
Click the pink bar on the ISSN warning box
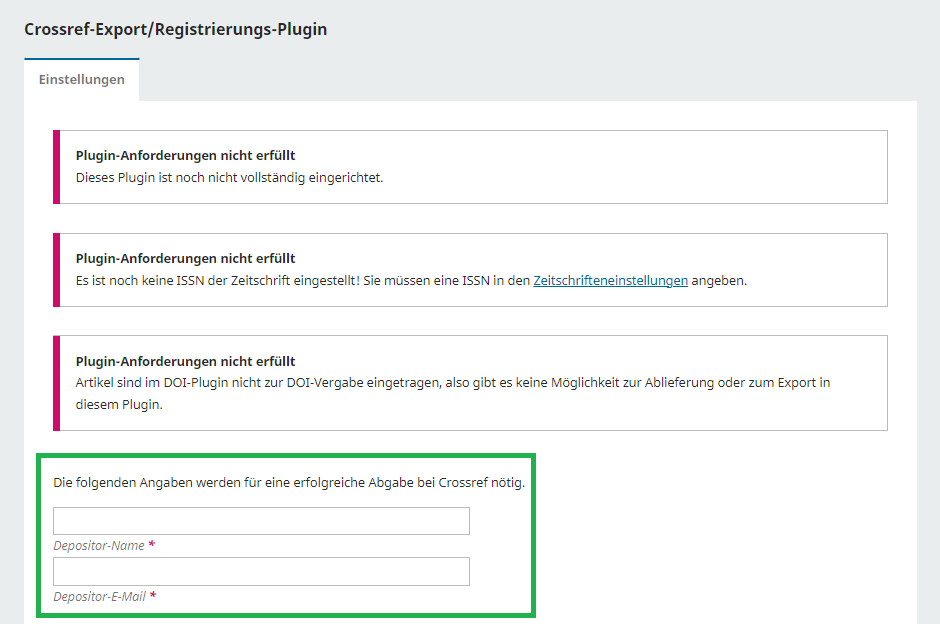(x=56, y=270)
